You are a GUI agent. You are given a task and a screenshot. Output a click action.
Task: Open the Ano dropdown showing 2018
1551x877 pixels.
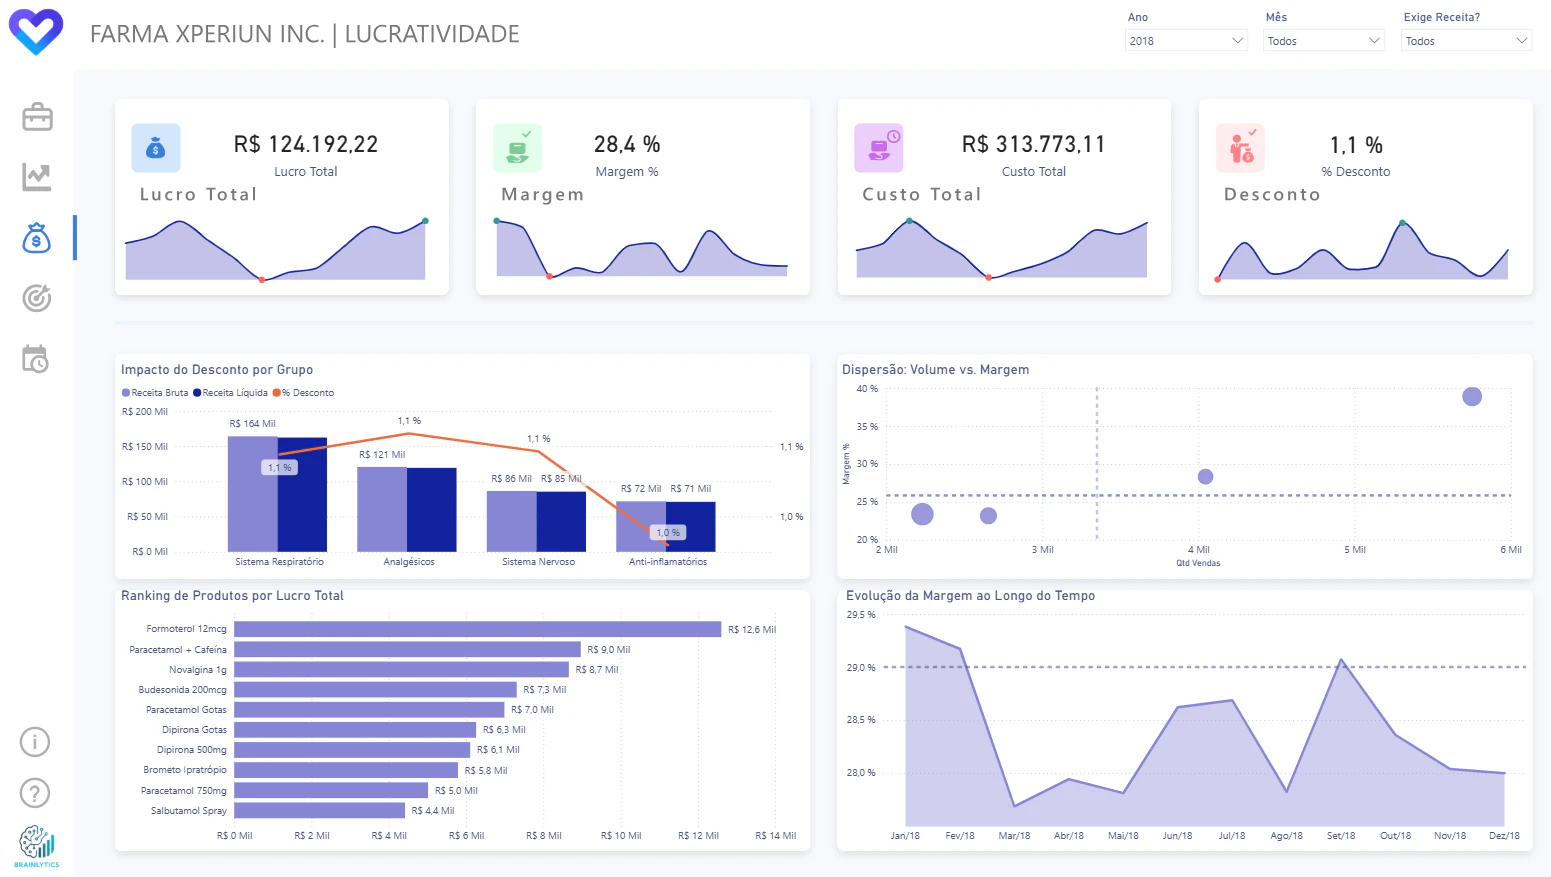point(1186,41)
